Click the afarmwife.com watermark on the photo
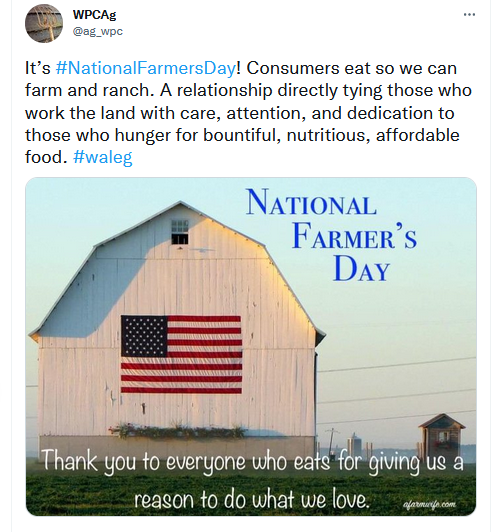 pos(429,504)
